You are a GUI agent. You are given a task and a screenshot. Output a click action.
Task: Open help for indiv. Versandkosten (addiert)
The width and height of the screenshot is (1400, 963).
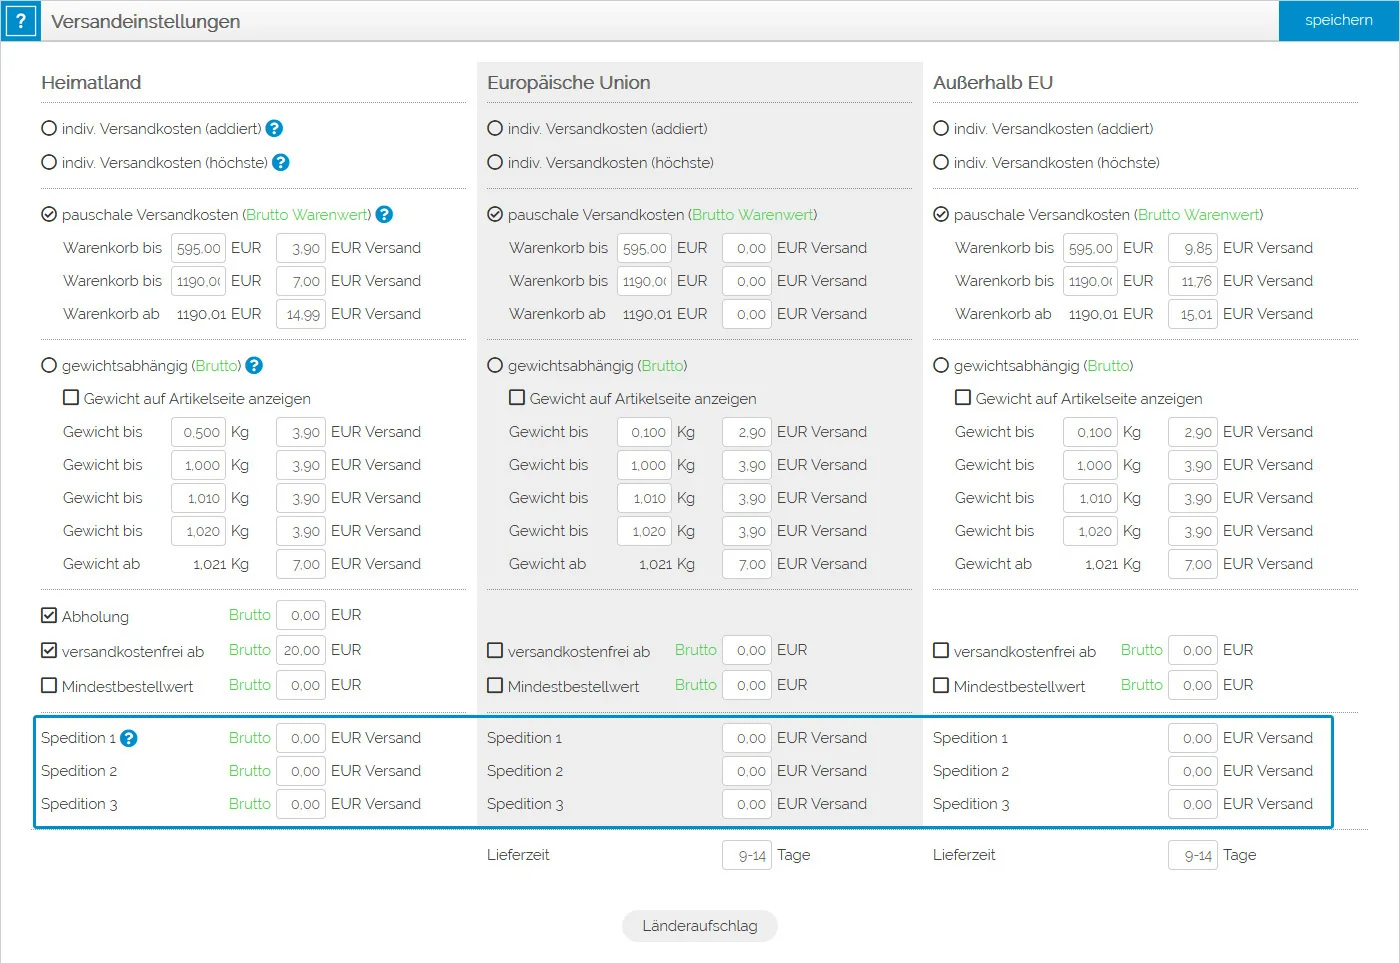point(274,129)
